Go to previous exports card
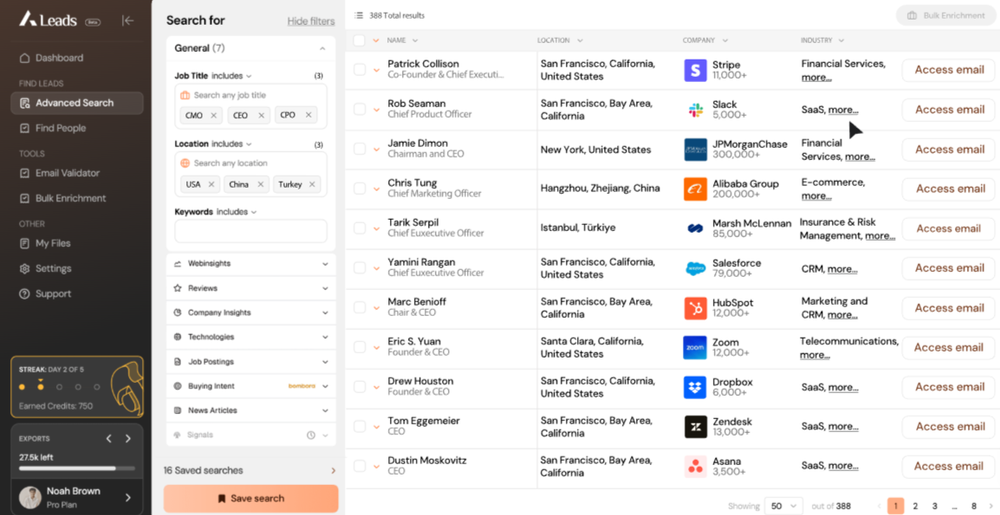The image size is (1000, 515). [x=108, y=439]
